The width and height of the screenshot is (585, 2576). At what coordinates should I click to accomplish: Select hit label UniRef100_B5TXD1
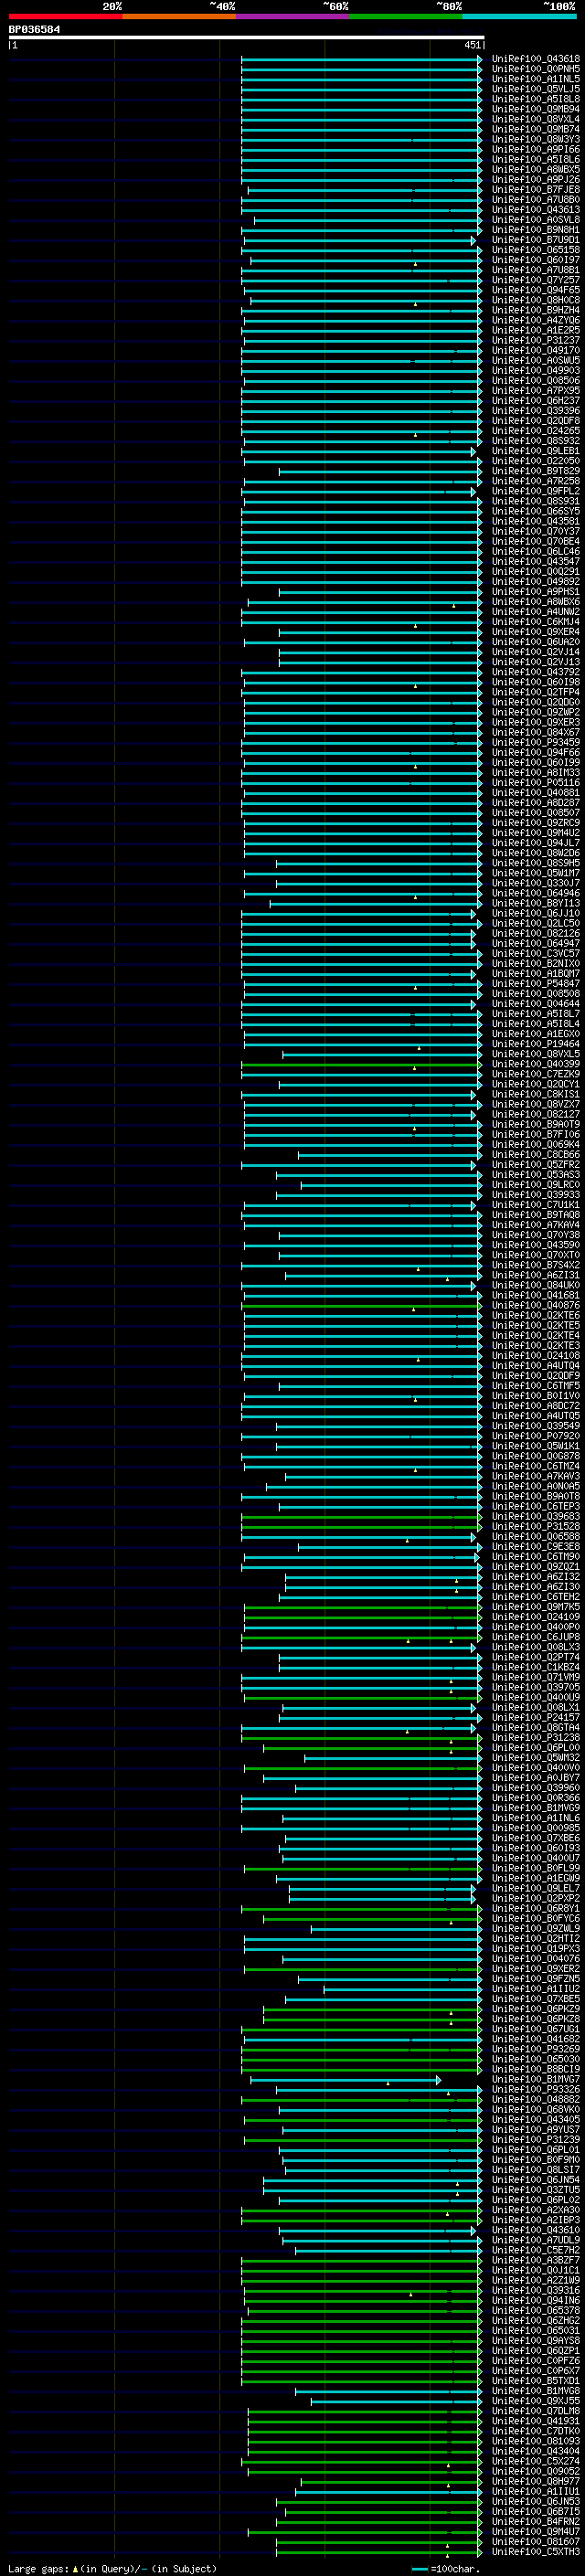(536, 2381)
